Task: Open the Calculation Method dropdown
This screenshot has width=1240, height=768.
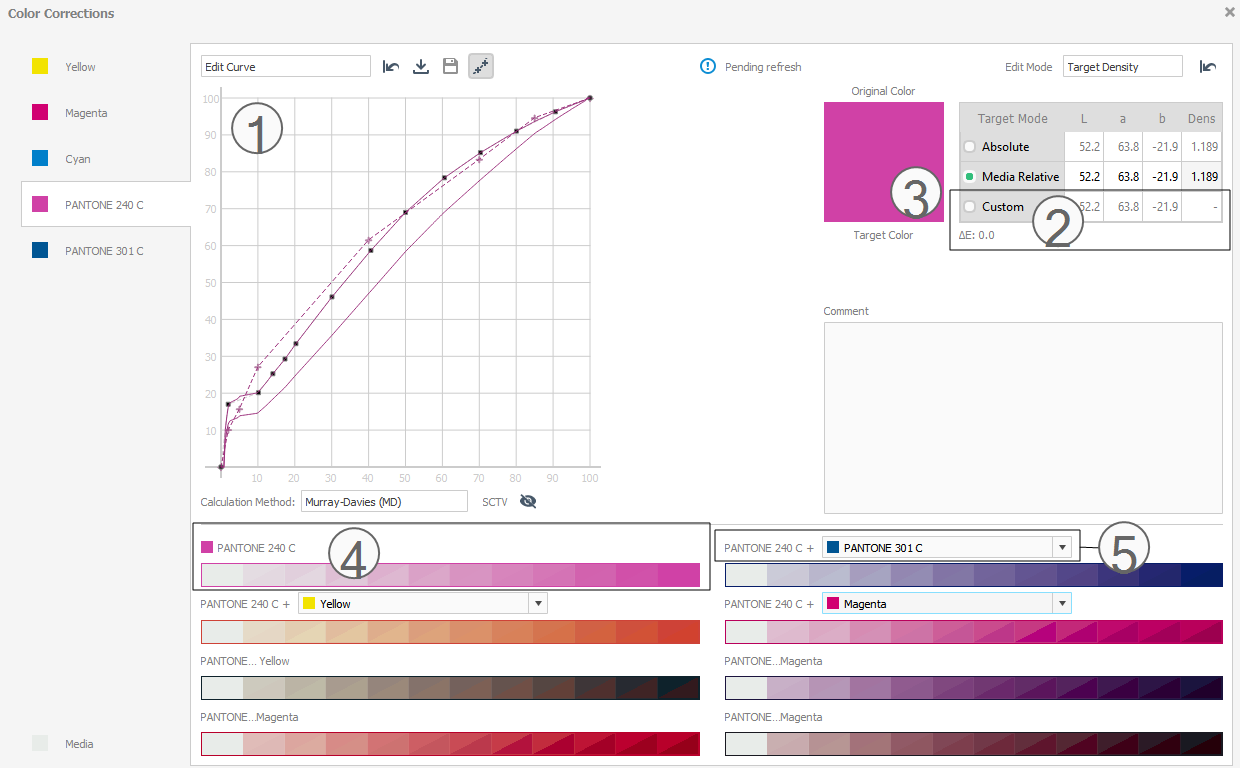Action: tap(384, 501)
